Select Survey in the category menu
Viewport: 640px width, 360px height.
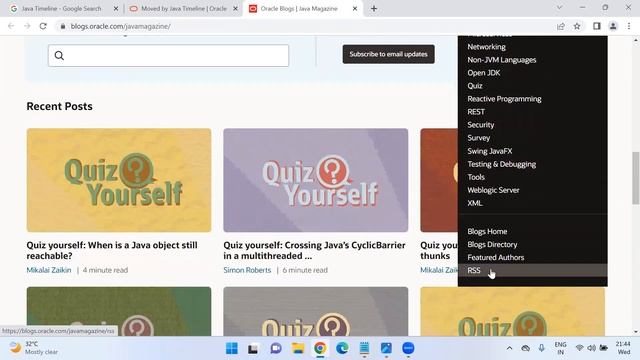point(478,138)
